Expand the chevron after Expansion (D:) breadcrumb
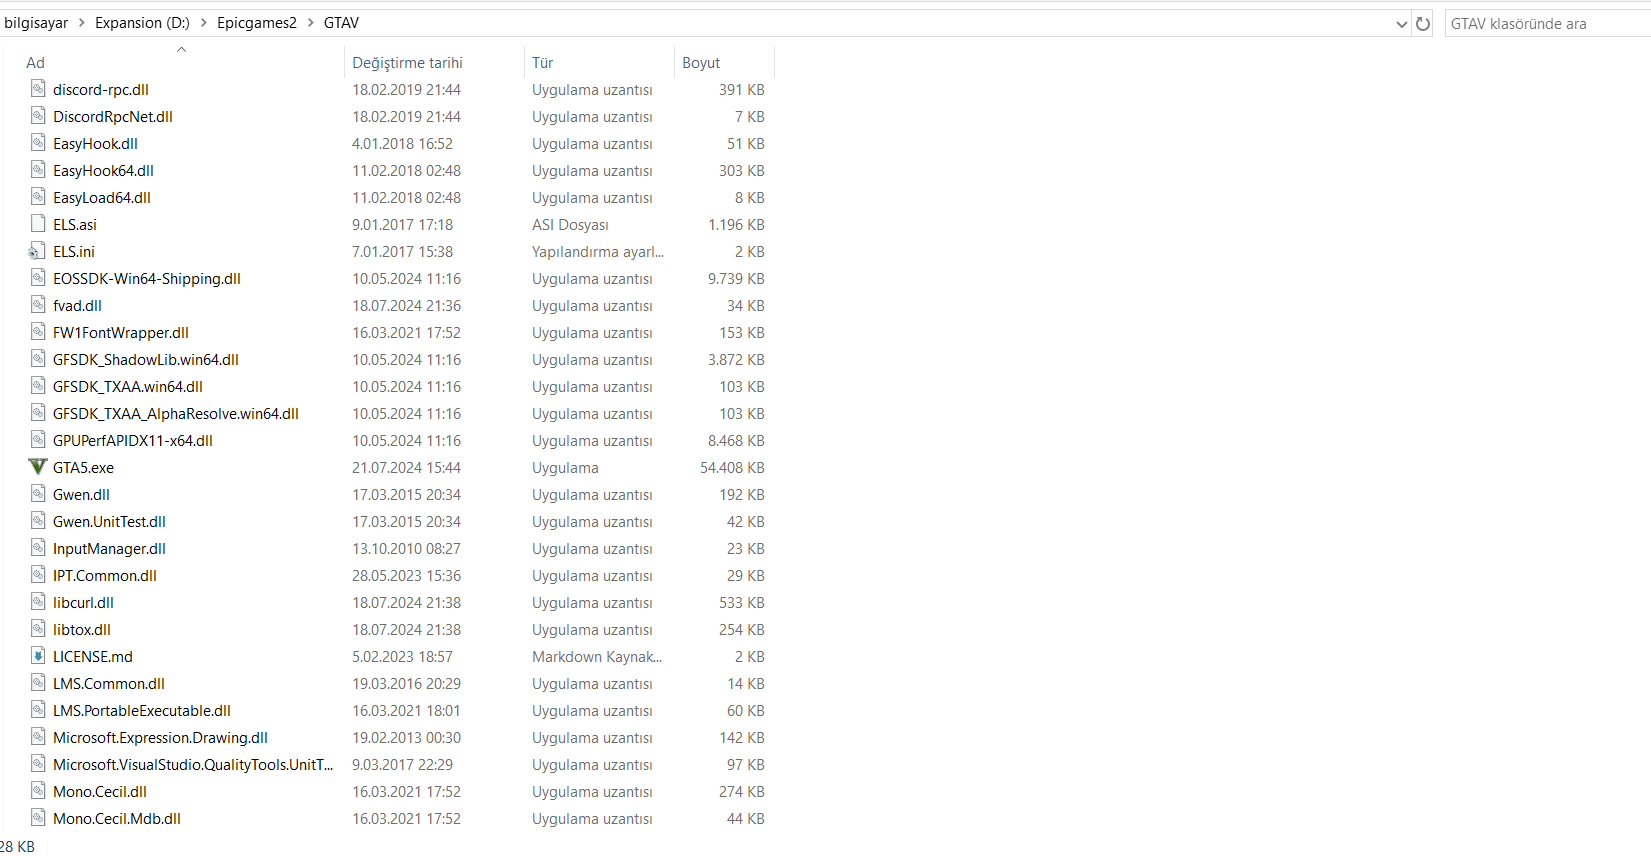 204,23
